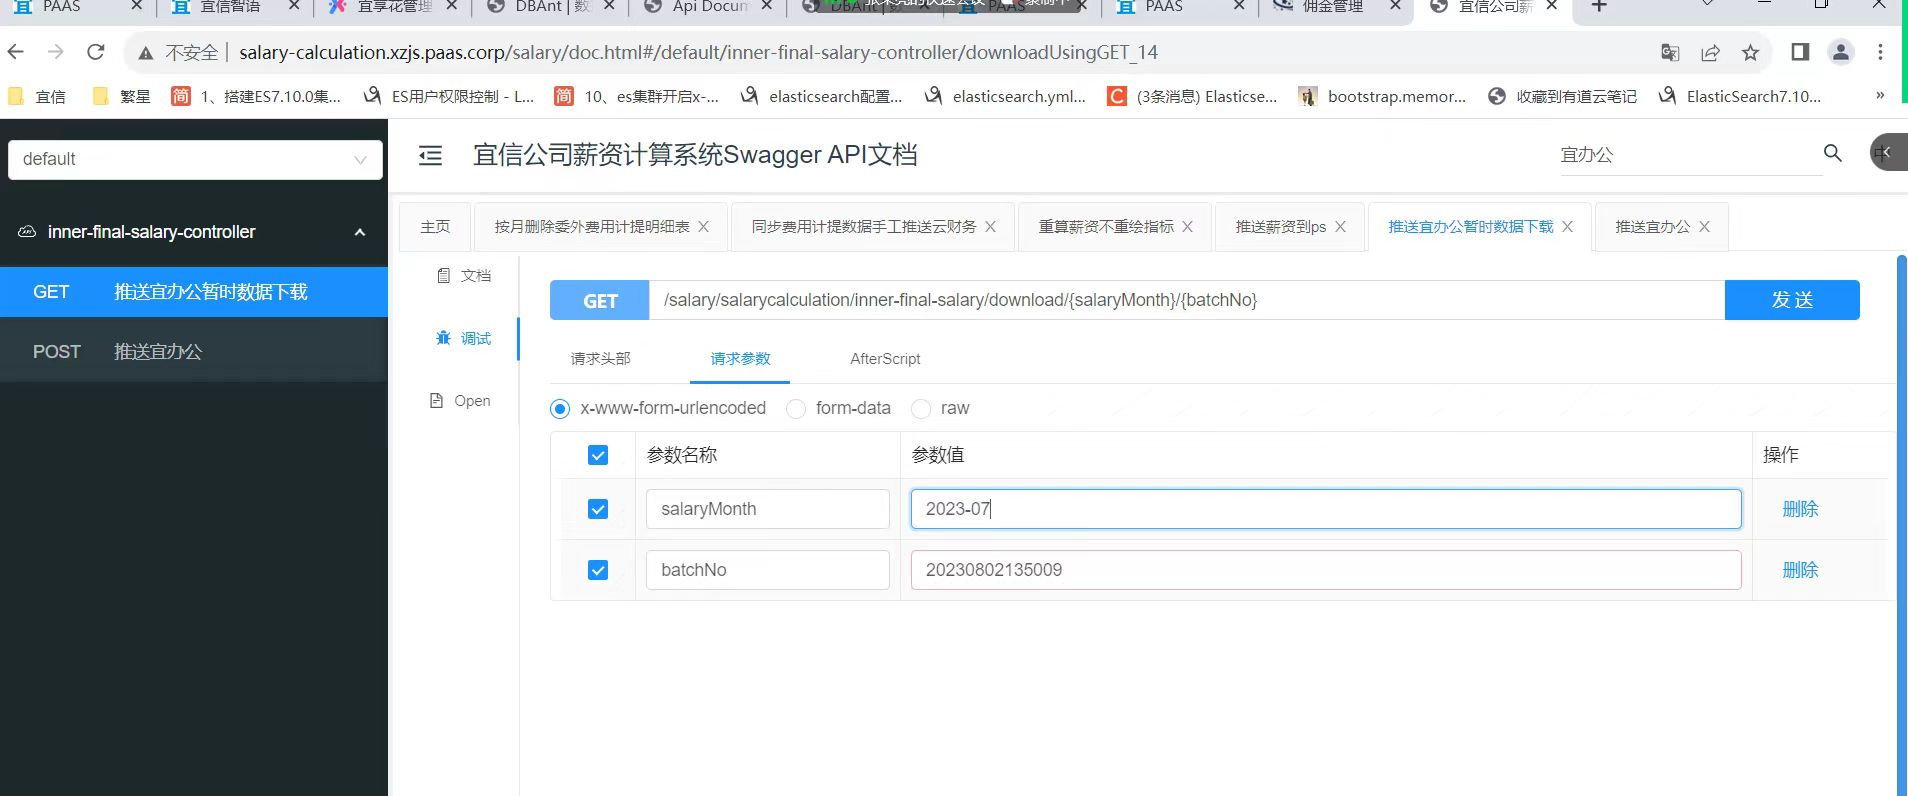Bookmark this page with the star icon
The width and height of the screenshot is (1908, 796).
[x=1750, y=52]
